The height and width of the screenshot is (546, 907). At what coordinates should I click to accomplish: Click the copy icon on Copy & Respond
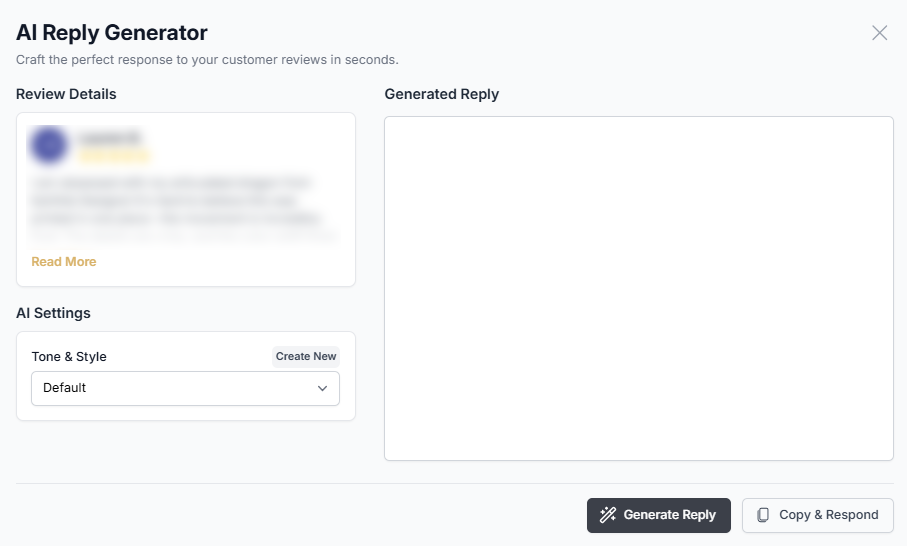pos(763,515)
